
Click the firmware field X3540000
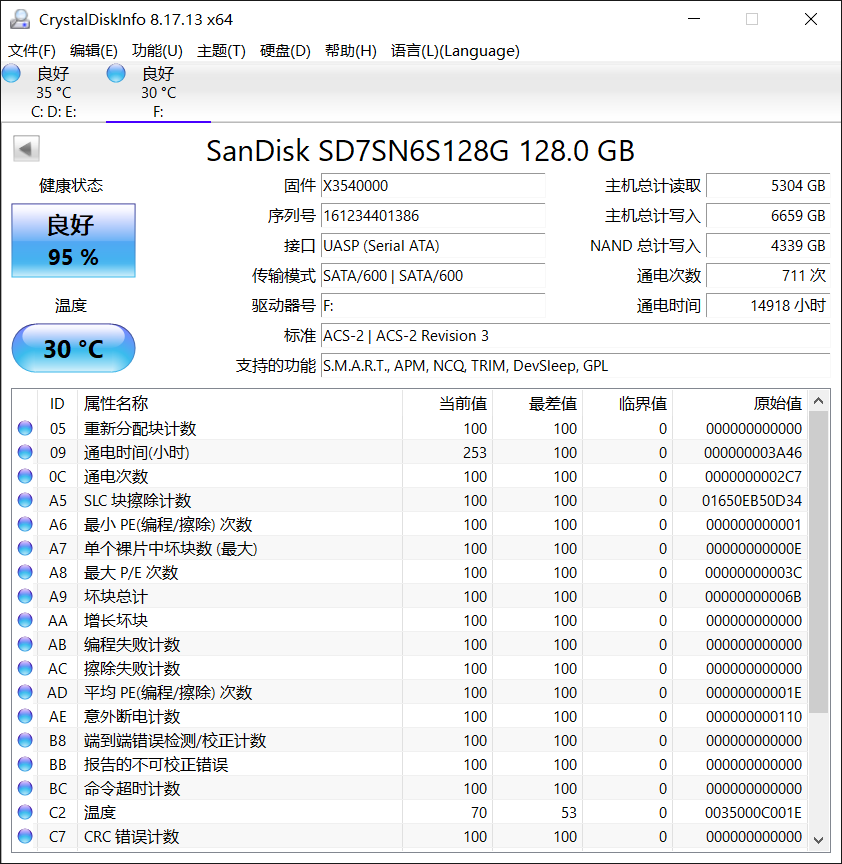433,186
